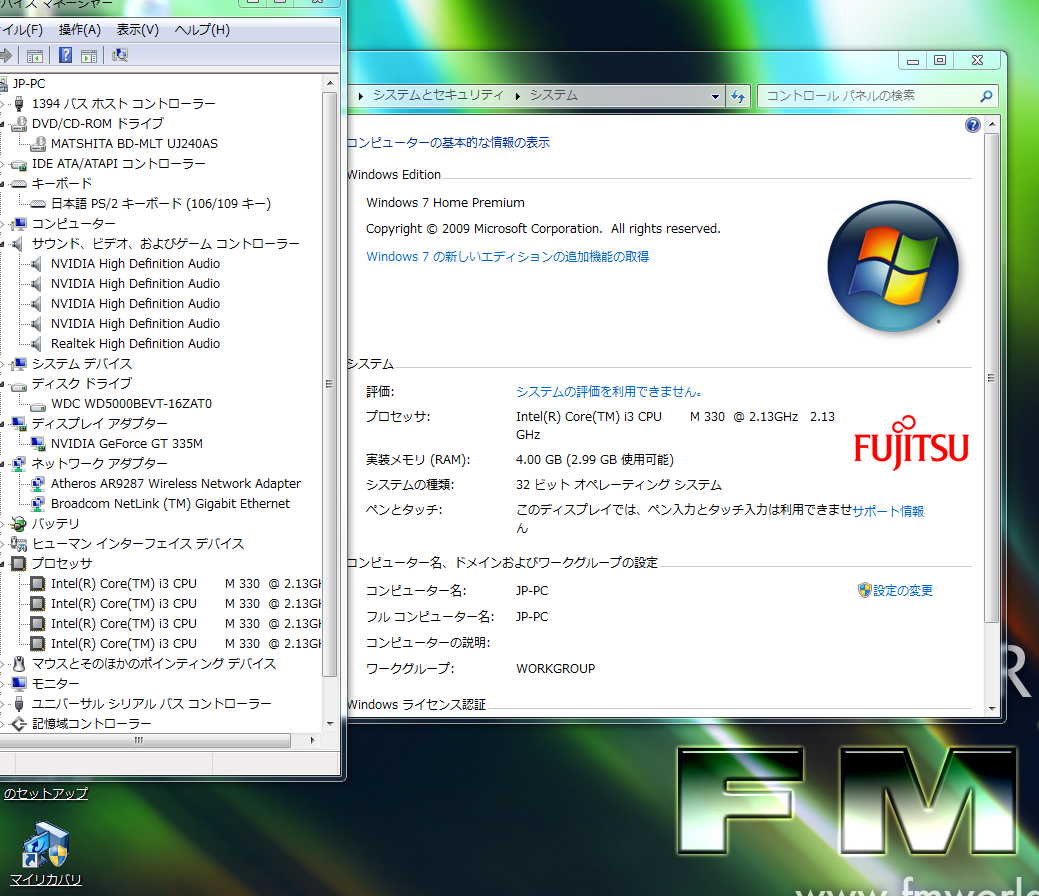
Task: Select the ディスプレイ アダプター tree node
Action: pyautogui.click(x=99, y=423)
